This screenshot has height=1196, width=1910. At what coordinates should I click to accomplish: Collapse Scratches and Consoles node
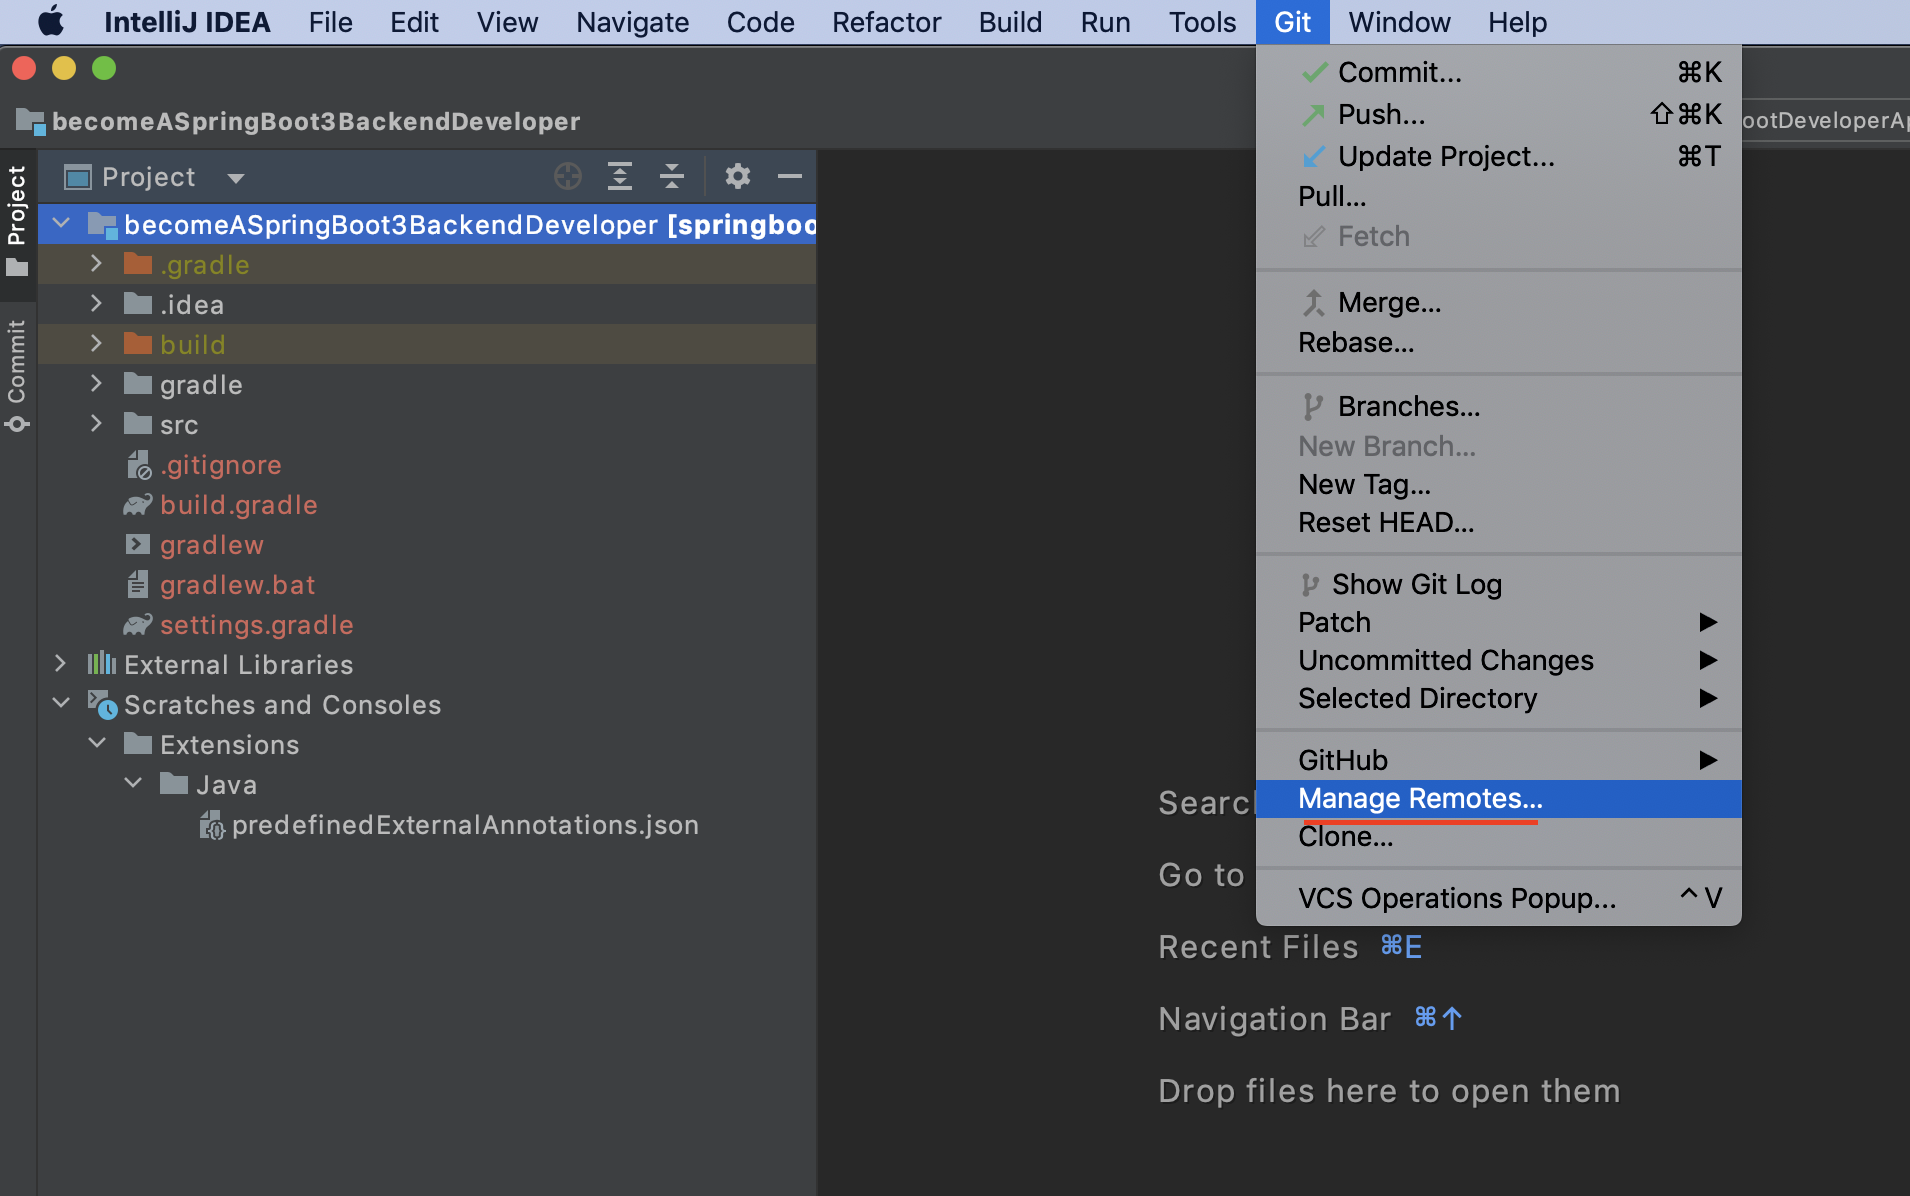click(x=61, y=703)
